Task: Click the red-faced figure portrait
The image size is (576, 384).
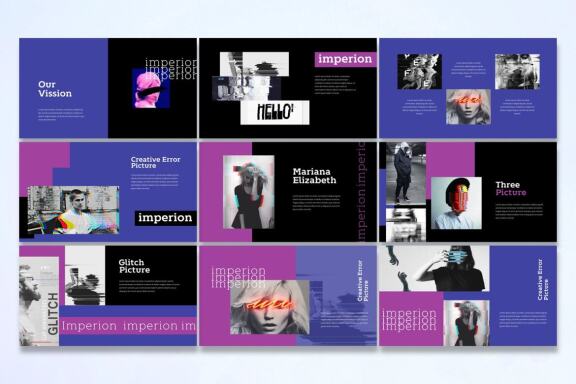Action: pos(456,203)
